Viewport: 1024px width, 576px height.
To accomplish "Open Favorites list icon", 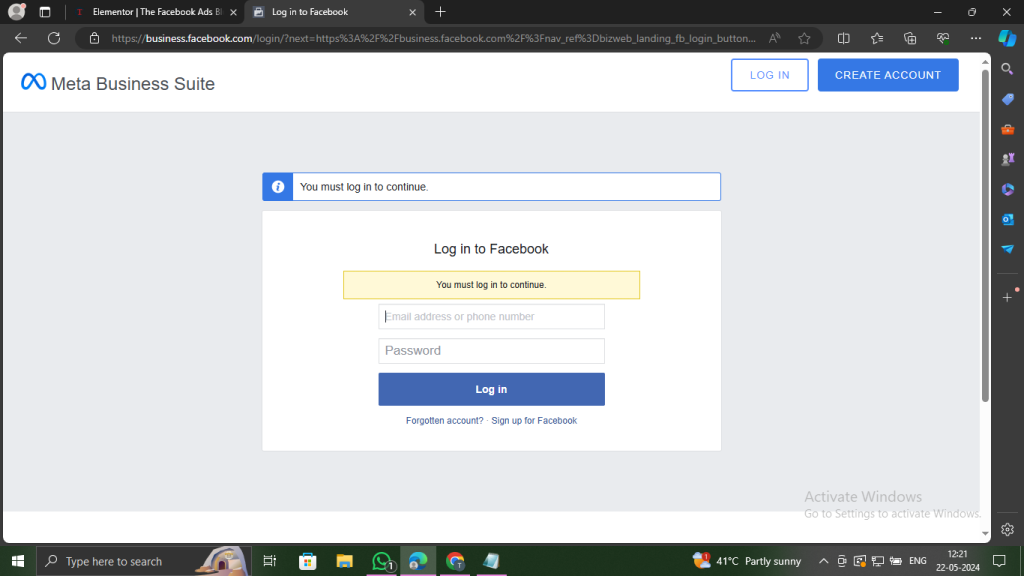I will [877, 38].
